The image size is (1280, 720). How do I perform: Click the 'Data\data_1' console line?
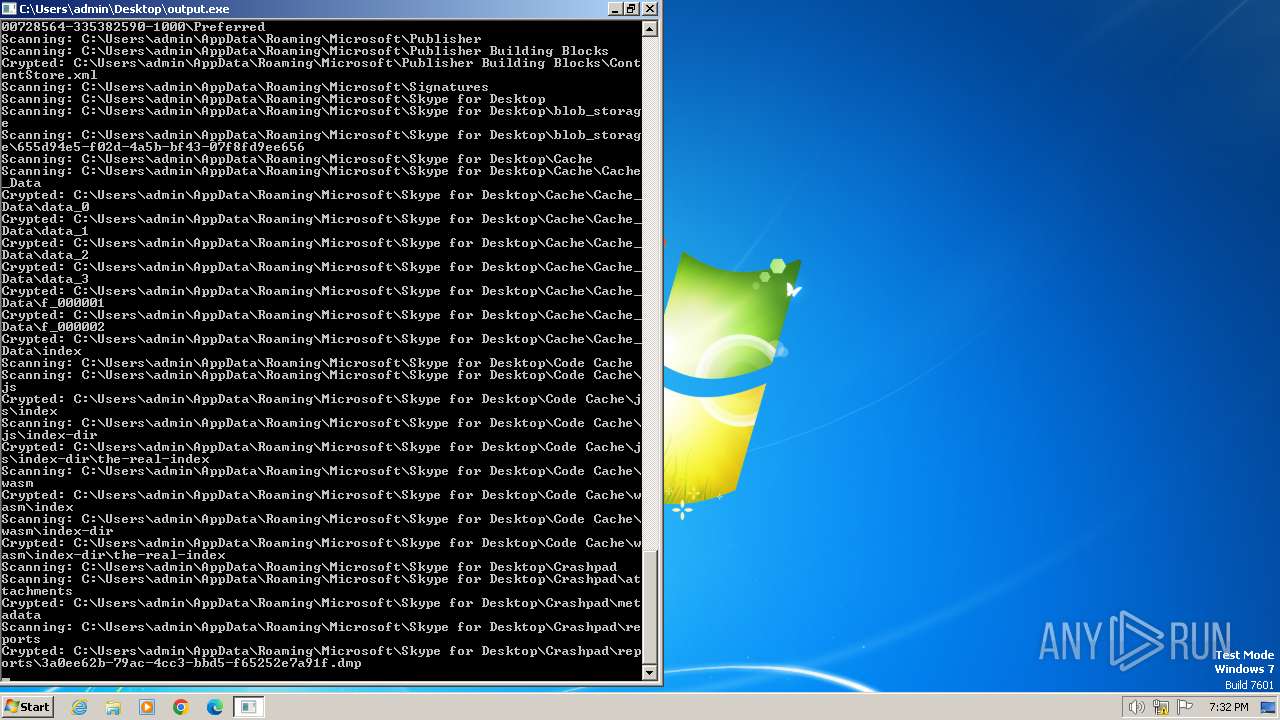(x=45, y=231)
